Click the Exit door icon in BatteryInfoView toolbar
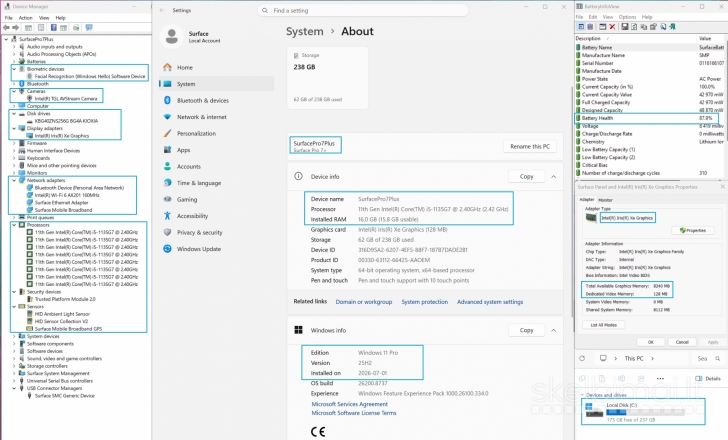The image size is (728, 440). tap(672, 26)
